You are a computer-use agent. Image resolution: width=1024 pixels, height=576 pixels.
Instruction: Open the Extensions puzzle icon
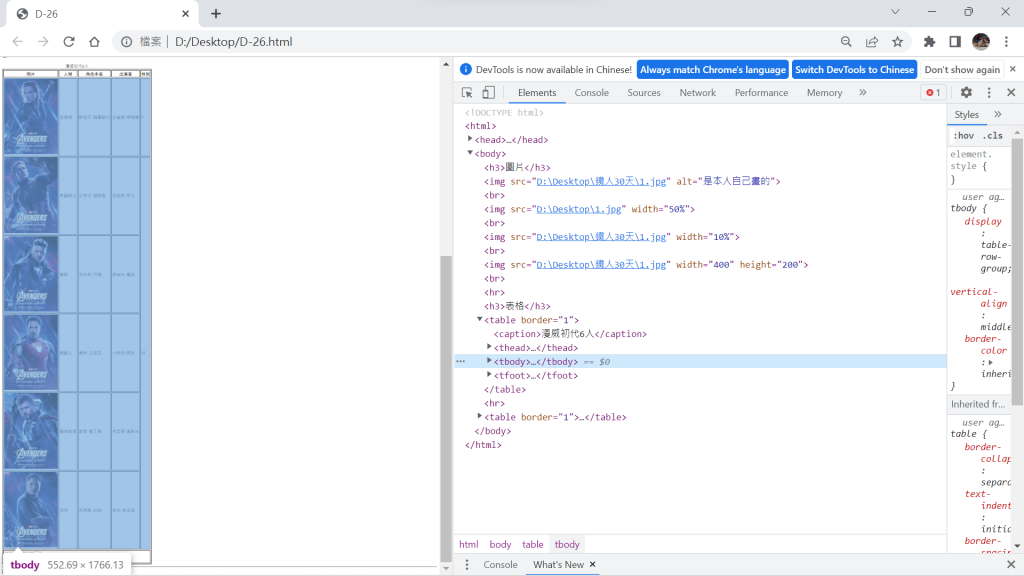(x=929, y=42)
